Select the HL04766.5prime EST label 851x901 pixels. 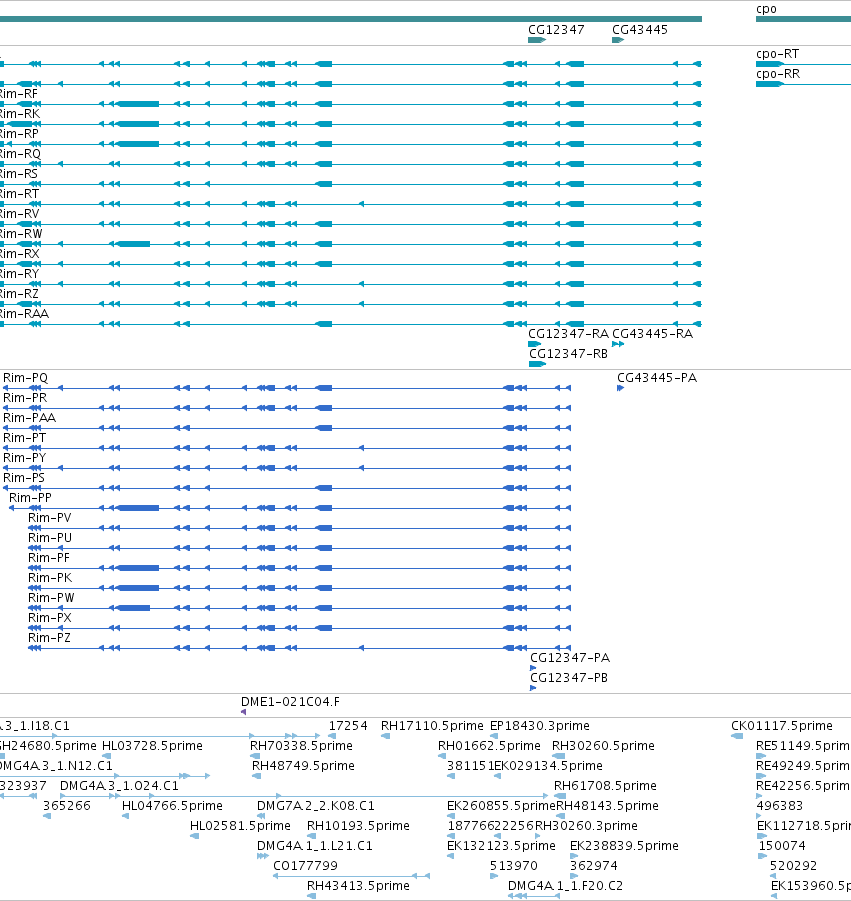pos(172,806)
